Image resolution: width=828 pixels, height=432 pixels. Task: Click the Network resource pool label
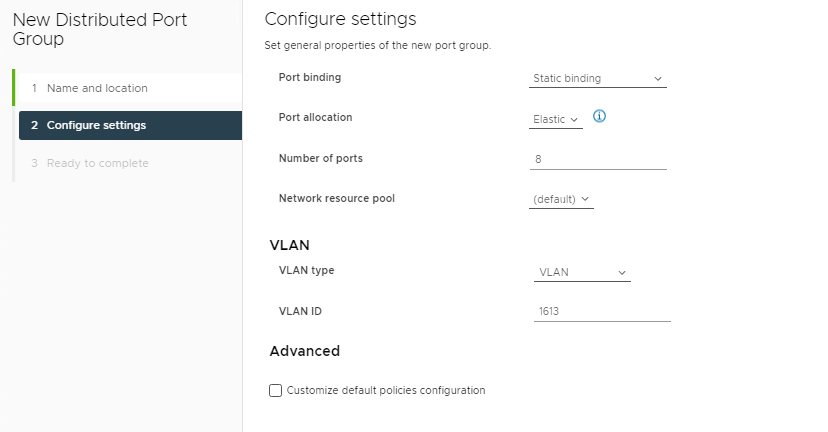point(336,198)
